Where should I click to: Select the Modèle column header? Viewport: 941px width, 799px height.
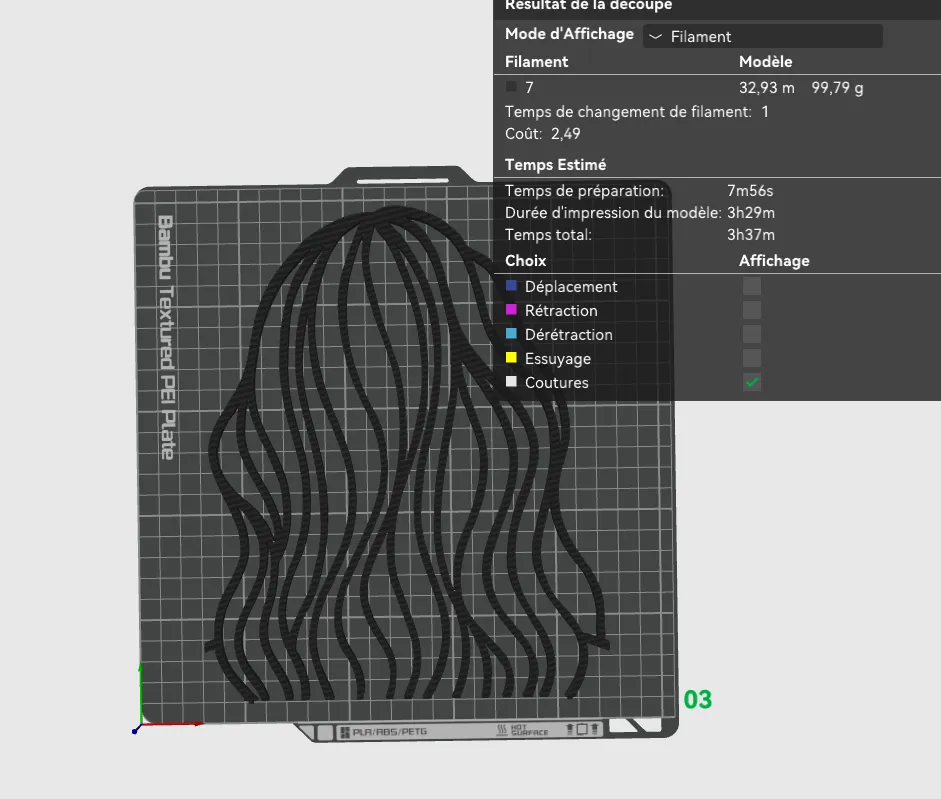click(x=766, y=61)
